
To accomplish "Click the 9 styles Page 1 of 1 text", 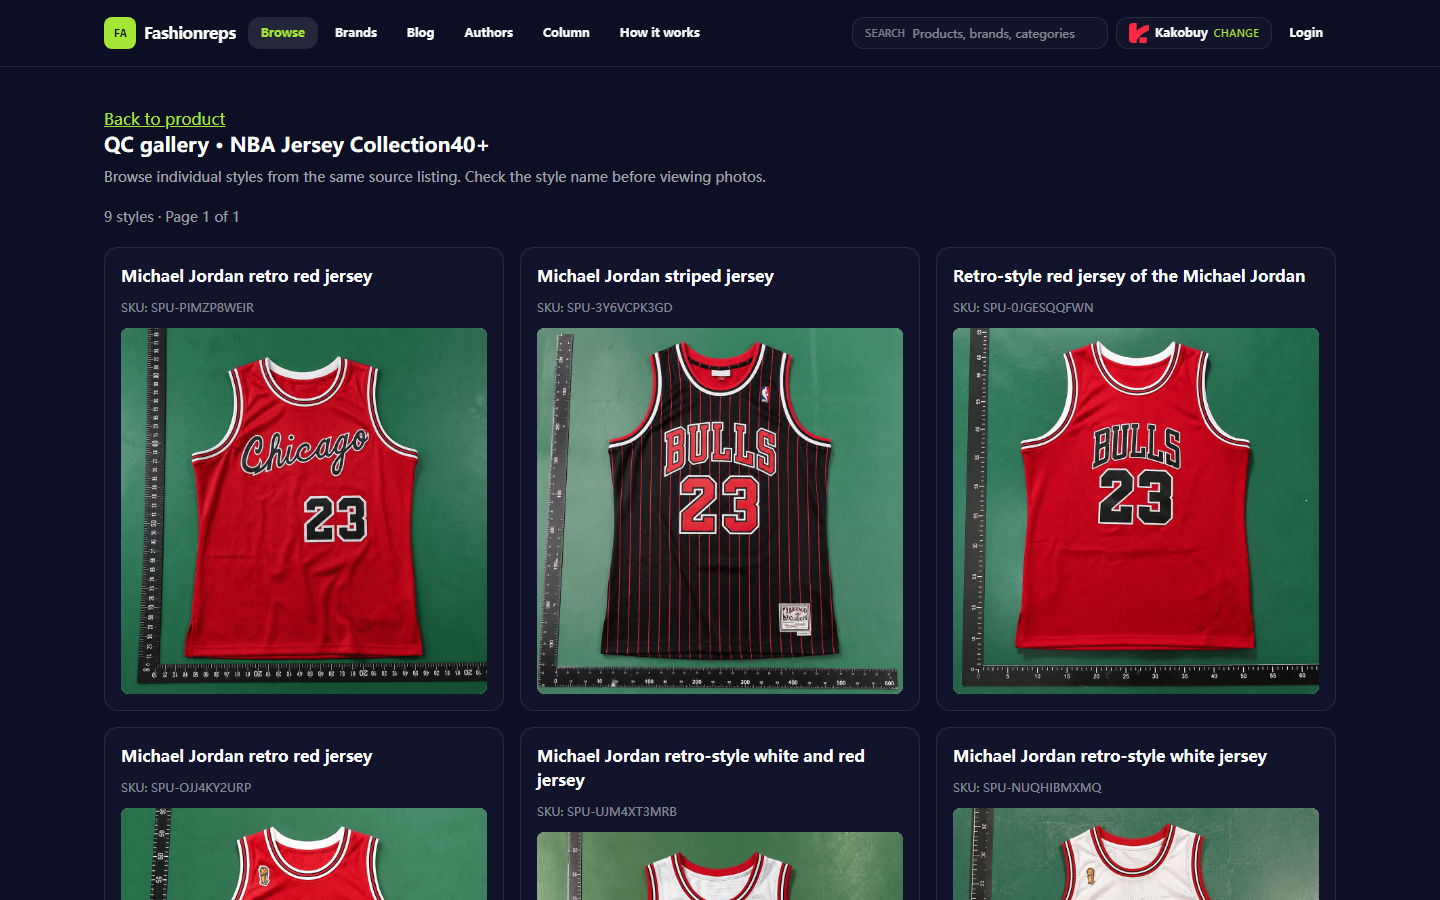I will [171, 217].
